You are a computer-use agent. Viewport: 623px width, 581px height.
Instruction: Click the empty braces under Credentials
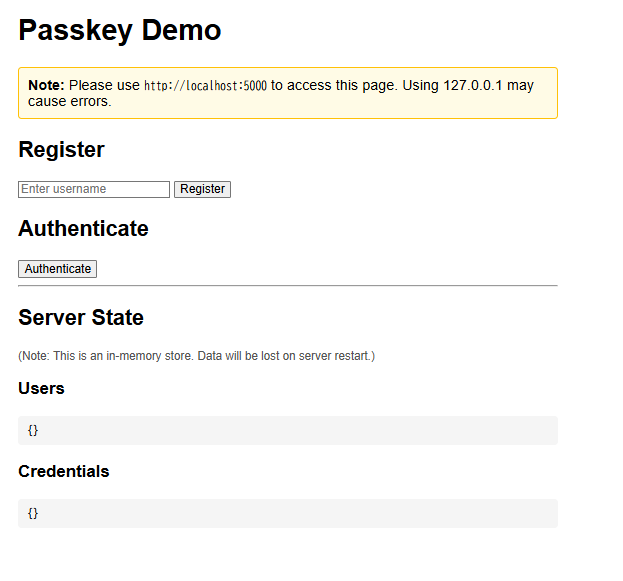[33, 513]
